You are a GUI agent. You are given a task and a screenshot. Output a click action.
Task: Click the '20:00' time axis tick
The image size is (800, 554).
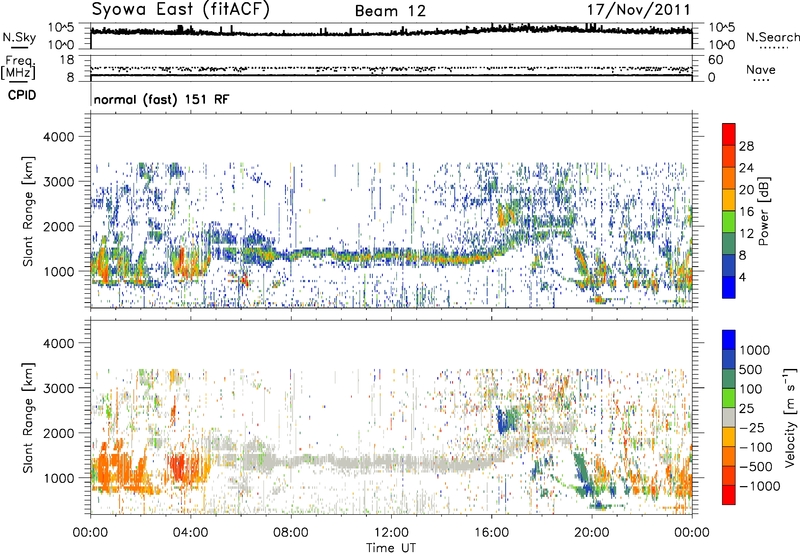pyautogui.click(x=592, y=533)
